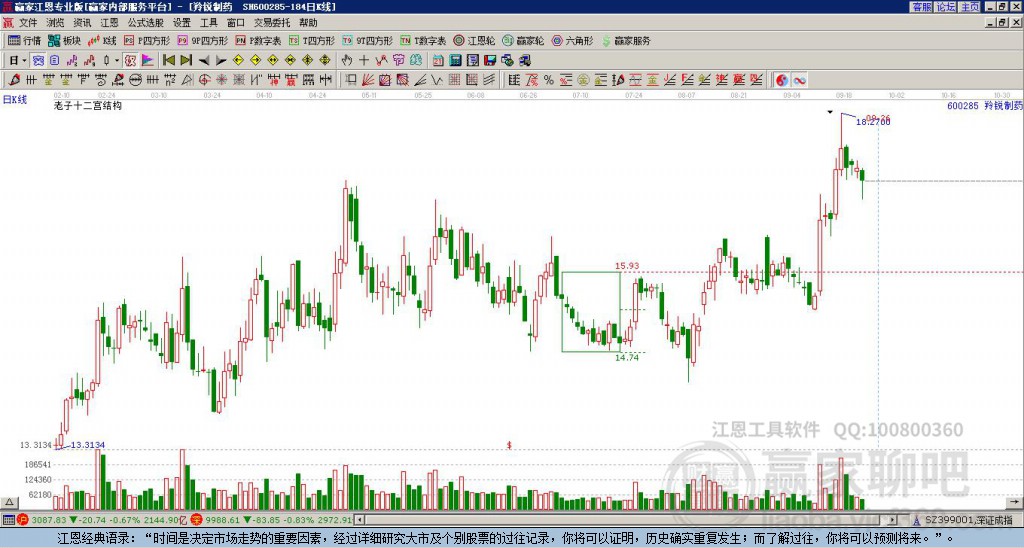Click the save floppy disk icon

(x=490, y=61)
